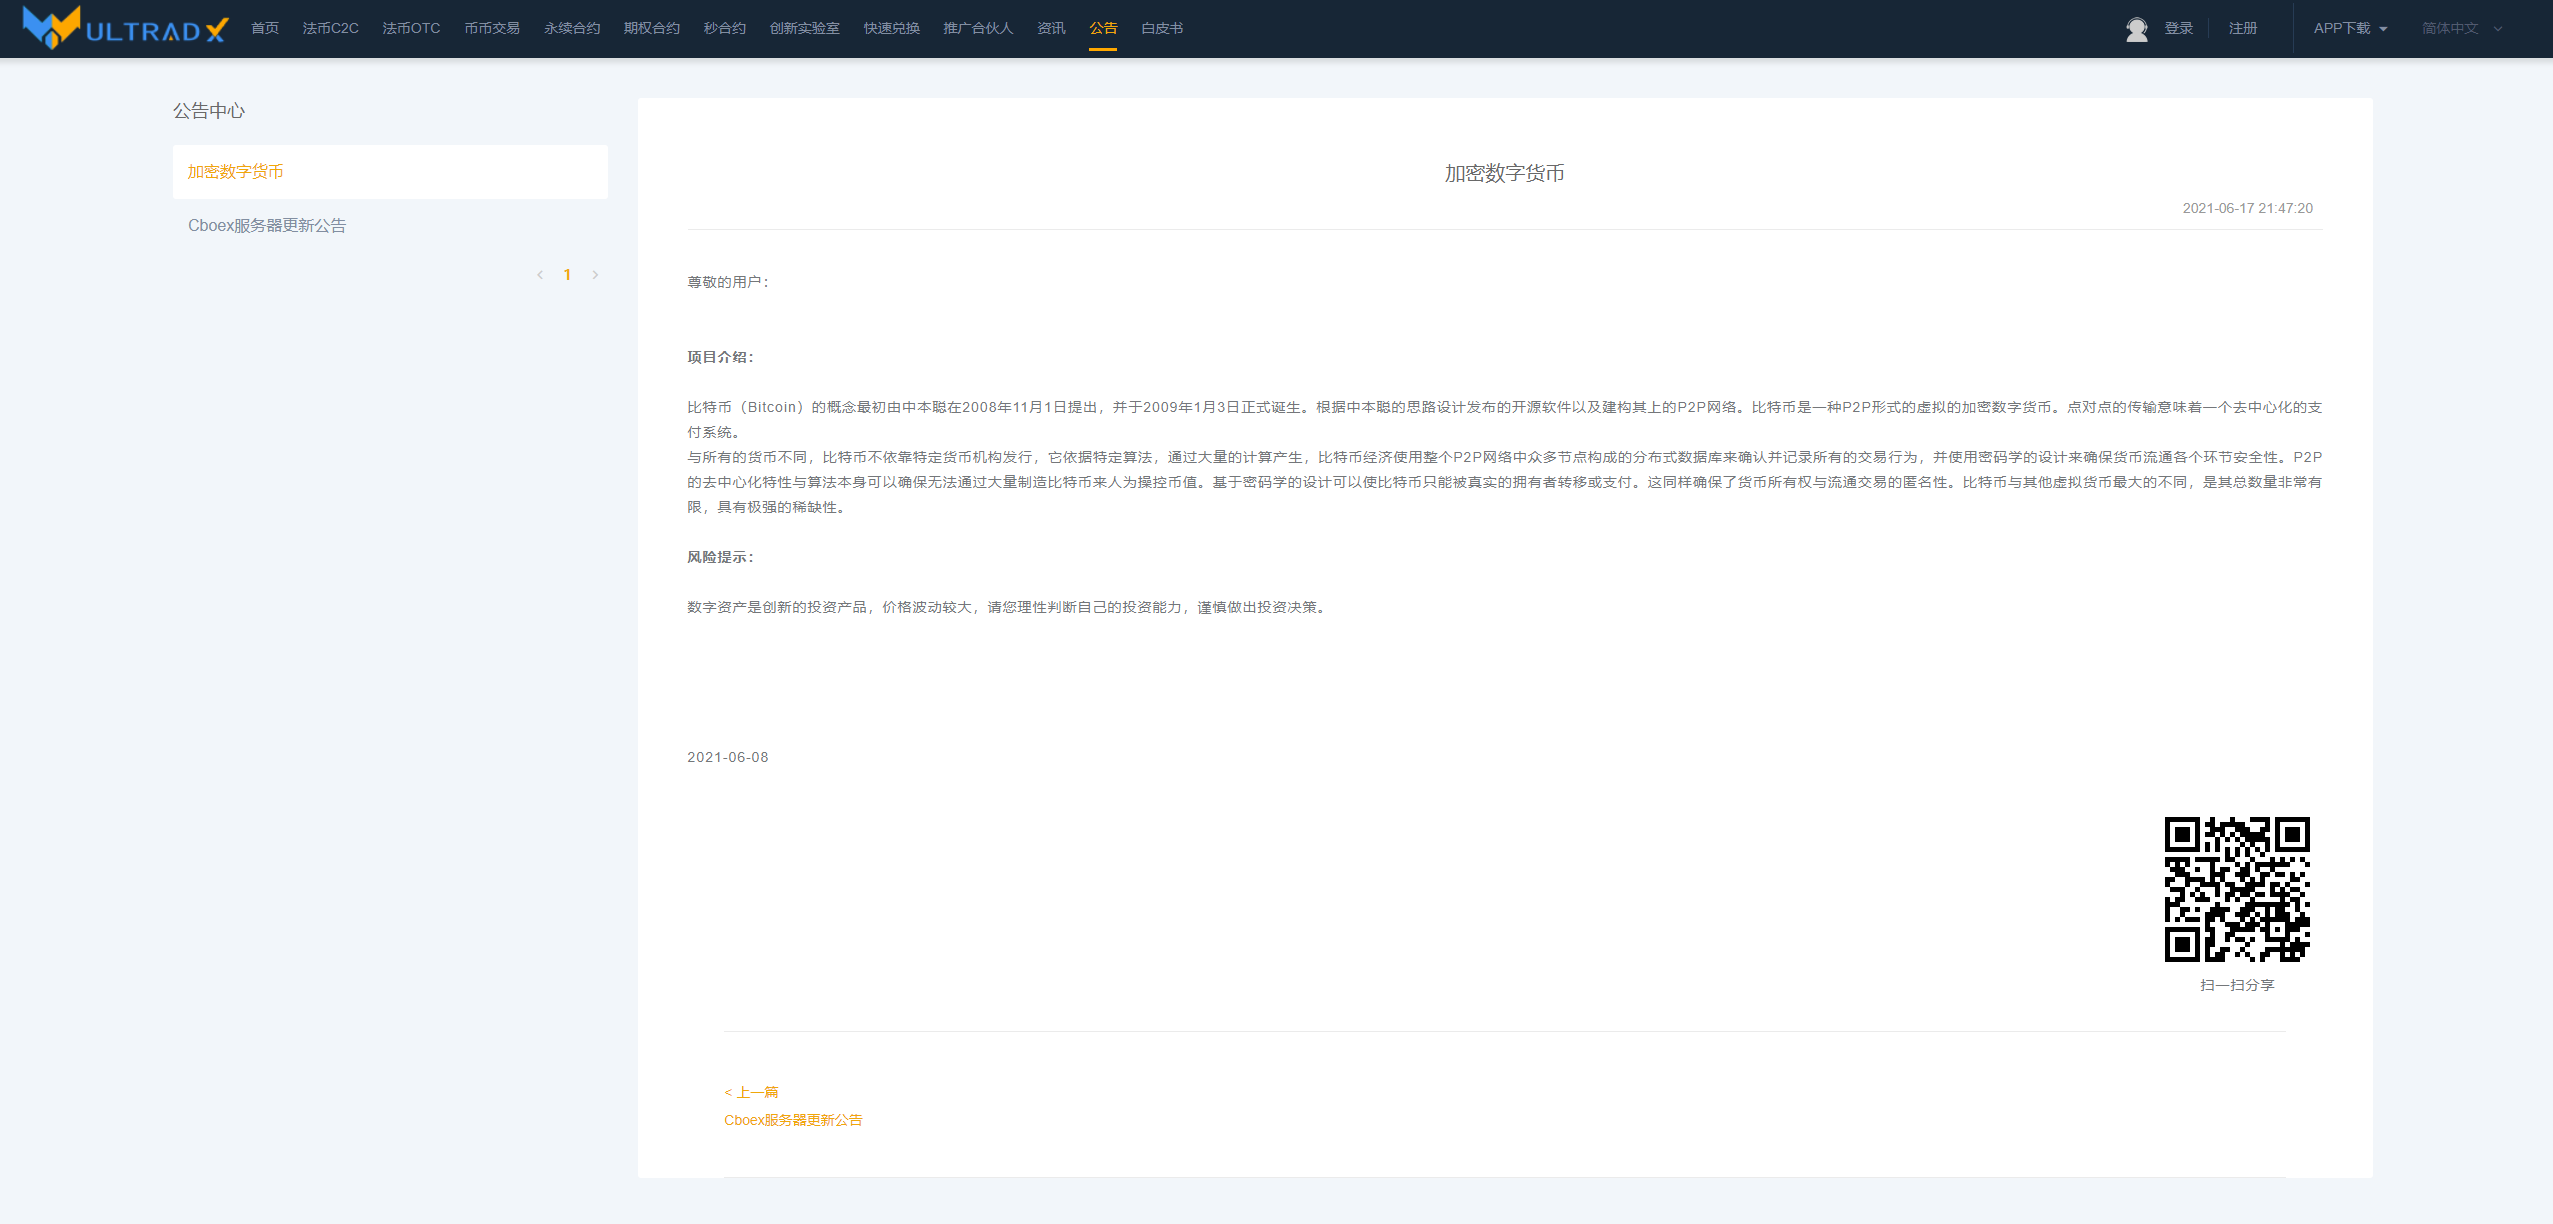The width and height of the screenshot is (2553, 1224).
Task: Open the 白皮书 menu item
Action: [x=1161, y=29]
